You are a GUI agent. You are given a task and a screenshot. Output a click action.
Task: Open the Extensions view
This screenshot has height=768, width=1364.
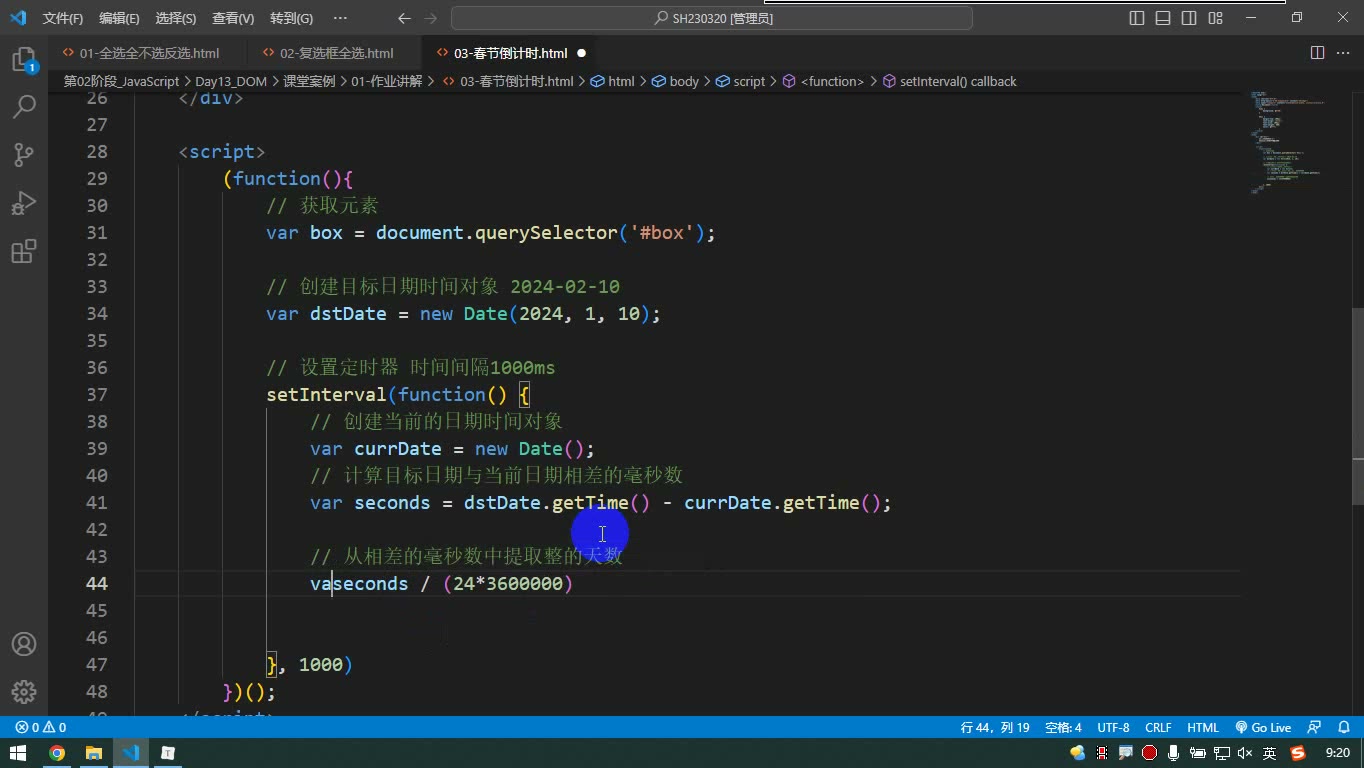pos(23,251)
